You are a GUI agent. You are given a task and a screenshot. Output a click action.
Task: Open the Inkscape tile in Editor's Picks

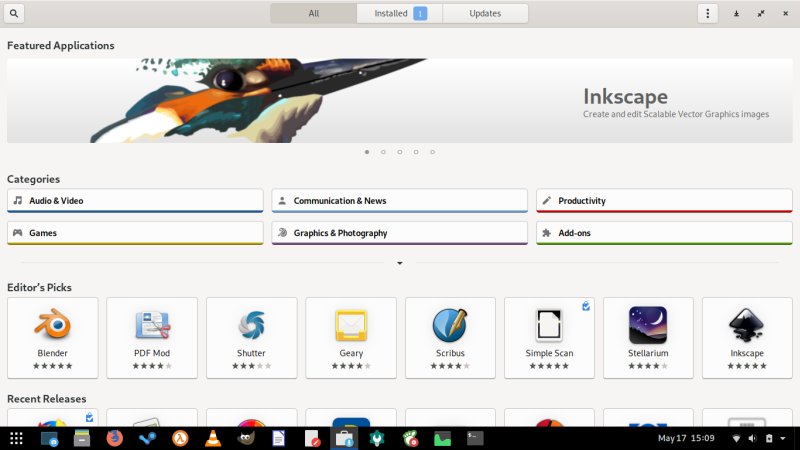coord(747,338)
